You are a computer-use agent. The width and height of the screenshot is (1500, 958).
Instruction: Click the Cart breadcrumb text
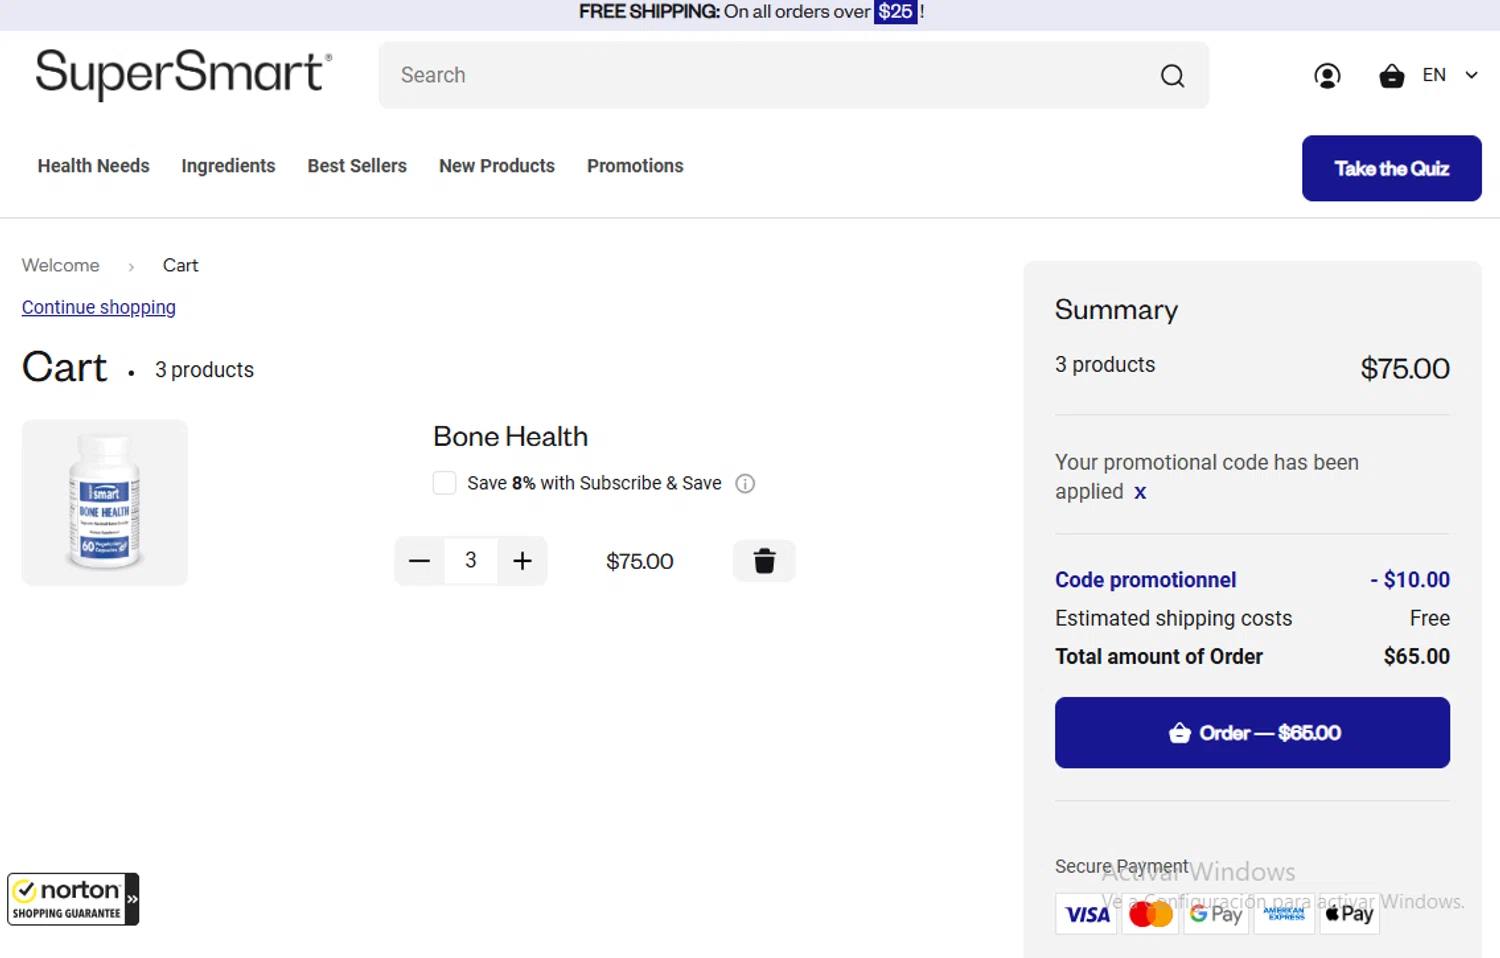[180, 265]
